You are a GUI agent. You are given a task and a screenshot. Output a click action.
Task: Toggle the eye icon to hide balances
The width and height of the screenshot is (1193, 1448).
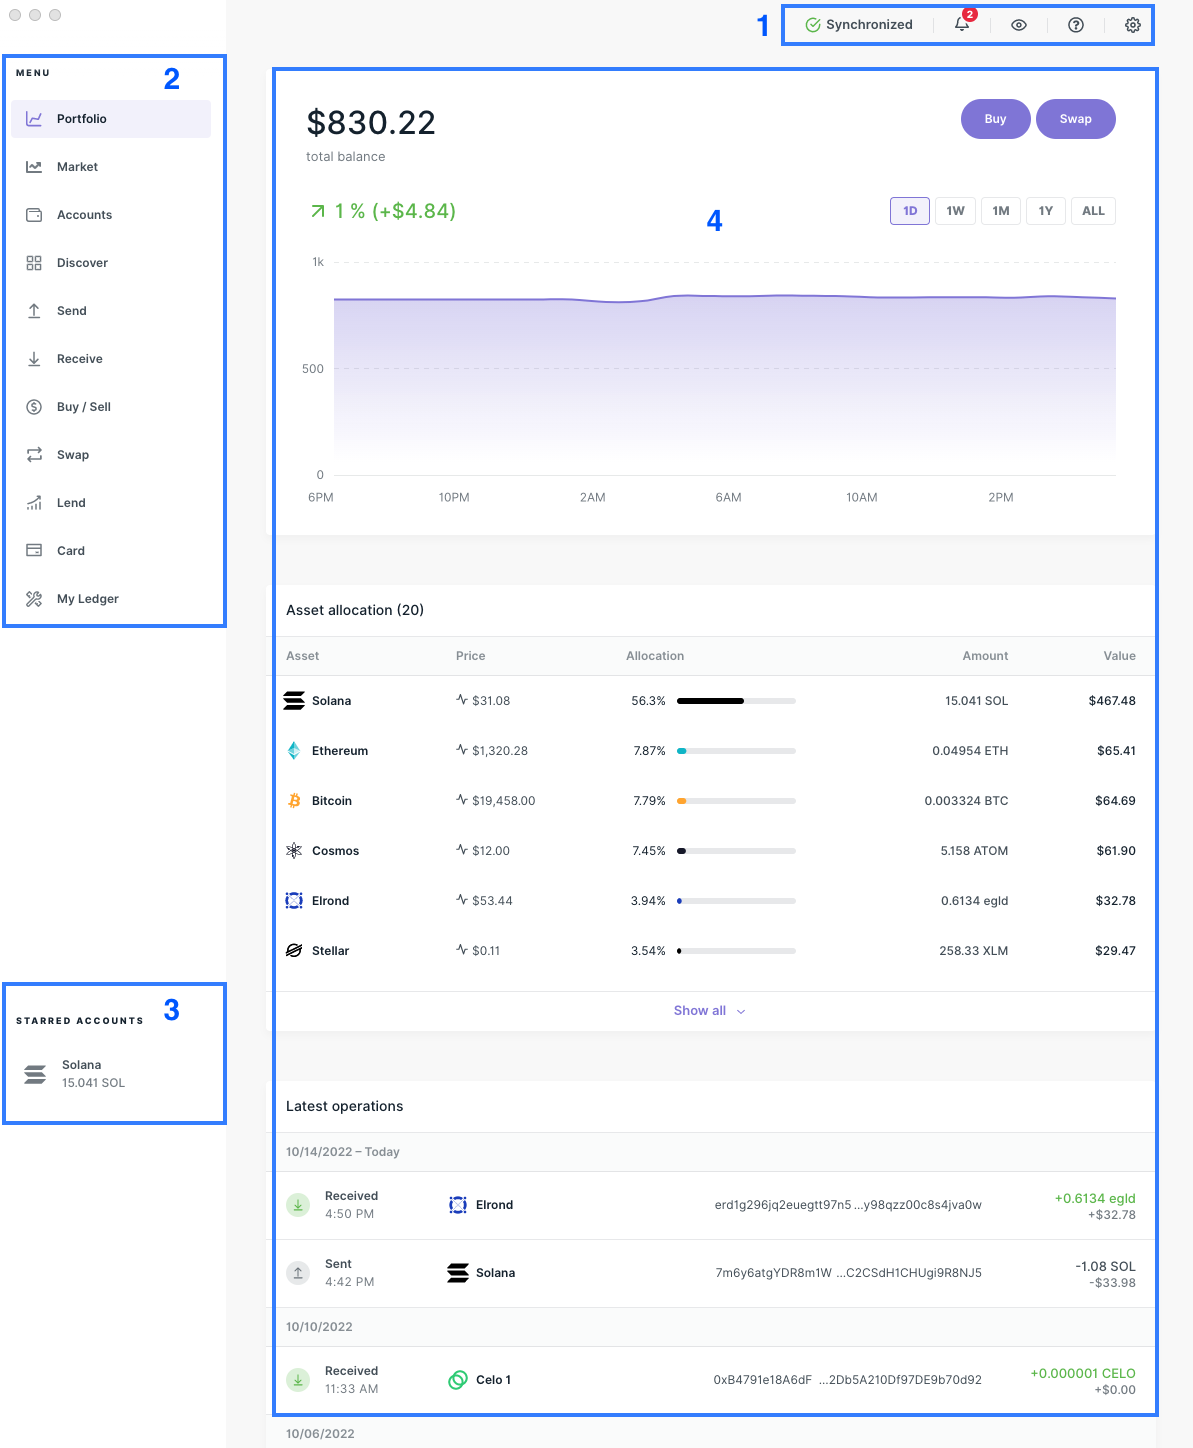coord(1019,25)
